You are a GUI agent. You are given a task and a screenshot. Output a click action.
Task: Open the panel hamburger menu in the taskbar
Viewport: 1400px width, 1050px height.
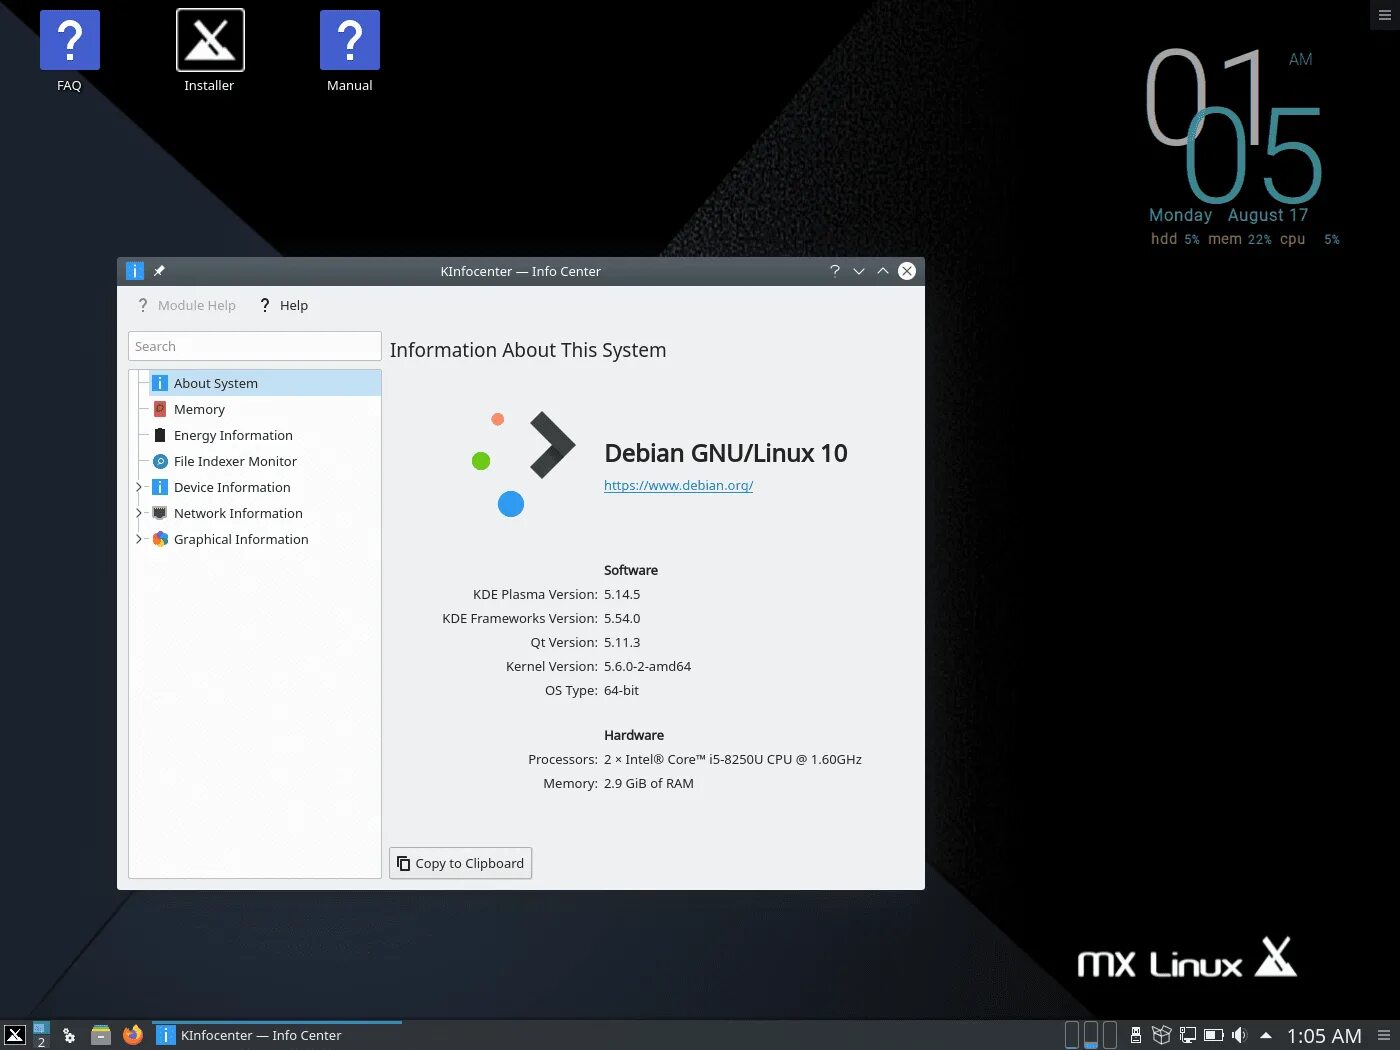(1384, 1035)
